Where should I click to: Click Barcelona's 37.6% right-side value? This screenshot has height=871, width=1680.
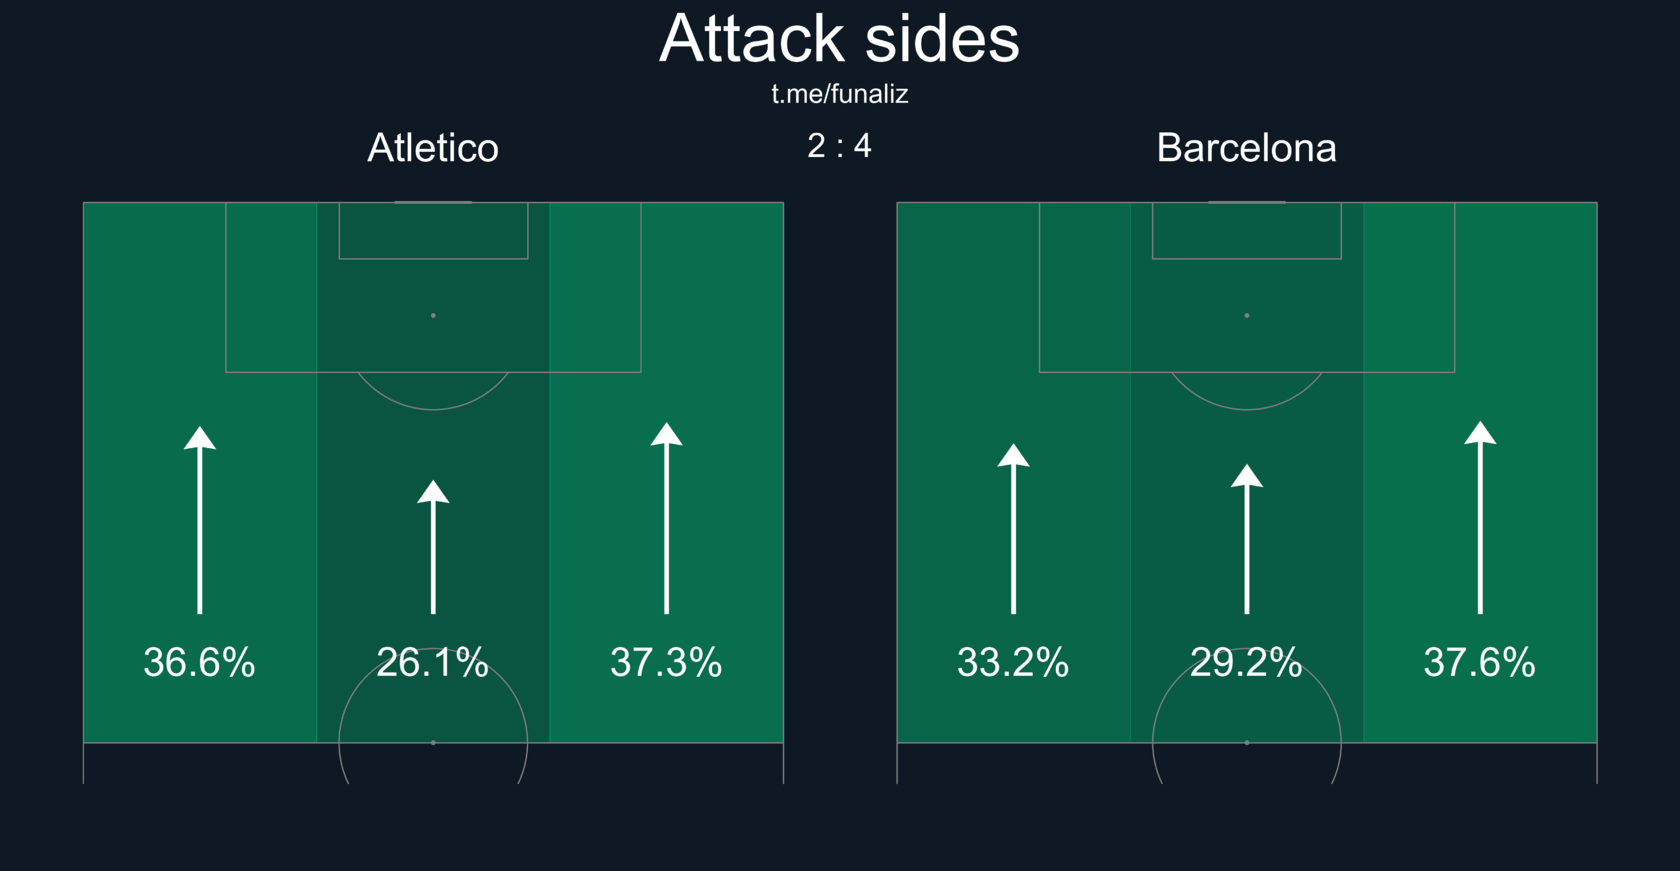(1479, 662)
